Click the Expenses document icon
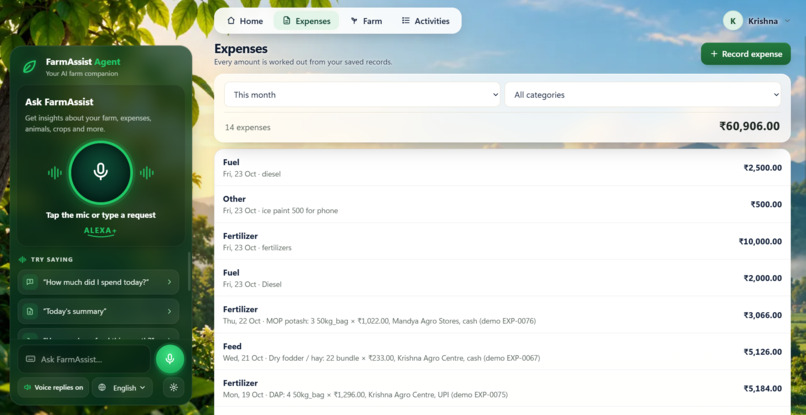Screen dimensions: 806x415 click(x=287, y=21)
